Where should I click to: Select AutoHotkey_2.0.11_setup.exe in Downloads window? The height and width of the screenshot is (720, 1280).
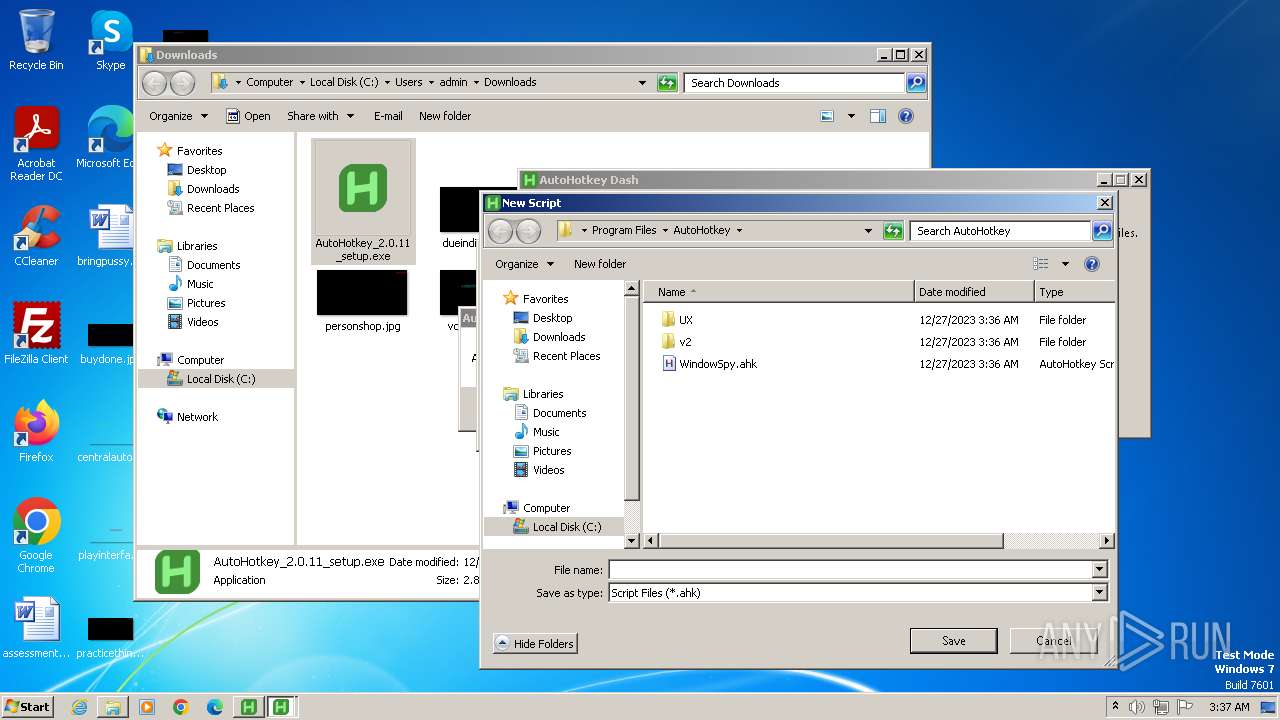click(x=362, y=202)
